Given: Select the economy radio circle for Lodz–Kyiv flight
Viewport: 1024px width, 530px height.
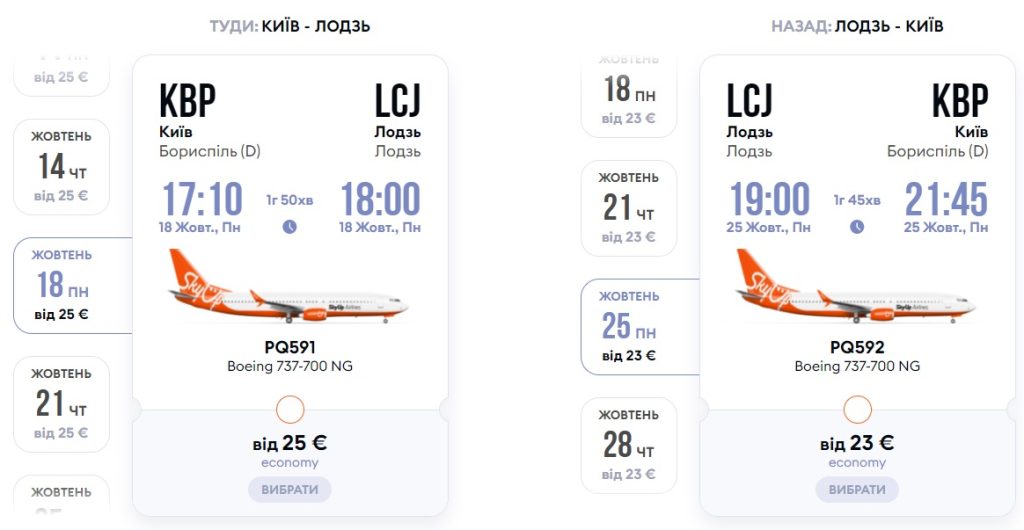Looking at the screenshot, I should [x=857, y=409].
